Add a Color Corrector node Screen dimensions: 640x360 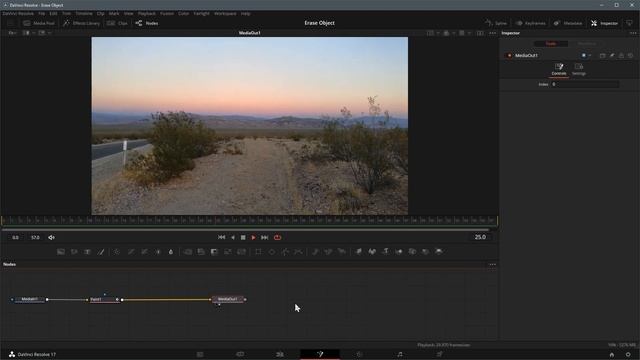click(117, 252)
